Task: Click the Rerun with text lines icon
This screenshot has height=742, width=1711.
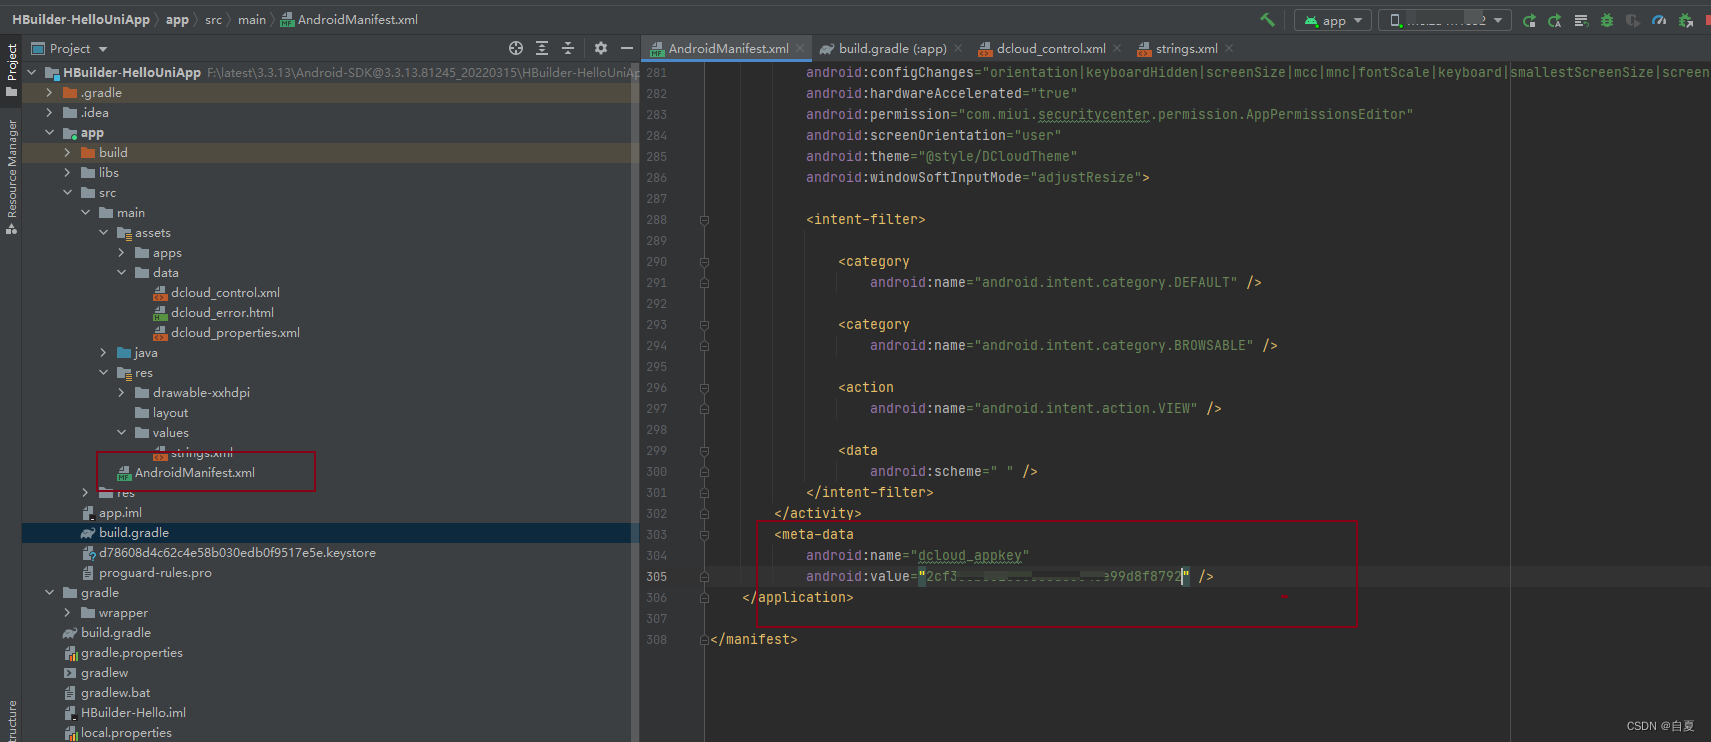Action: tap(1581, 20)
